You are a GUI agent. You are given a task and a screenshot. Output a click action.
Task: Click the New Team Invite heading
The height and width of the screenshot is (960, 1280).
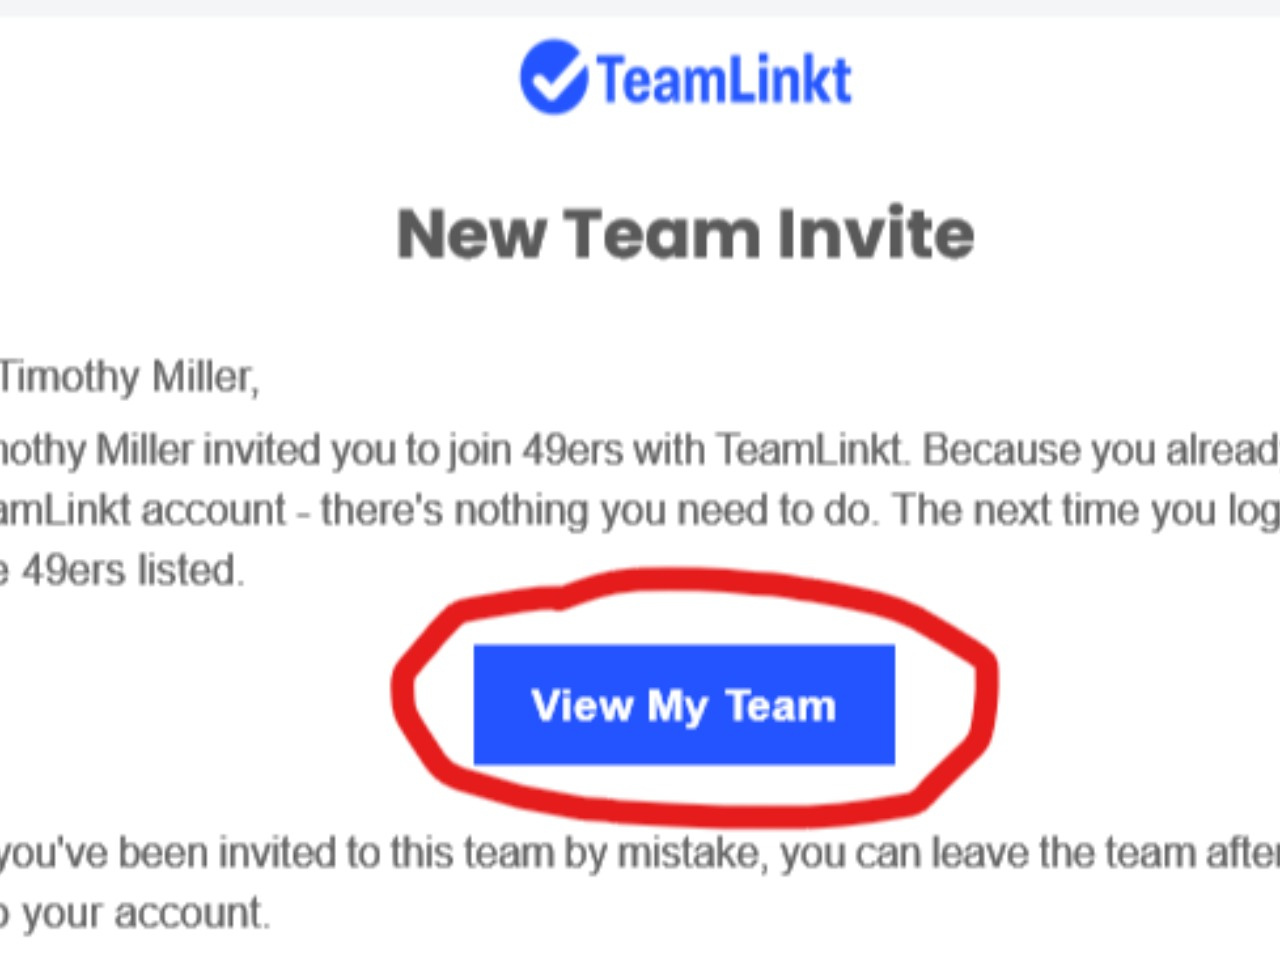[685, 234]
